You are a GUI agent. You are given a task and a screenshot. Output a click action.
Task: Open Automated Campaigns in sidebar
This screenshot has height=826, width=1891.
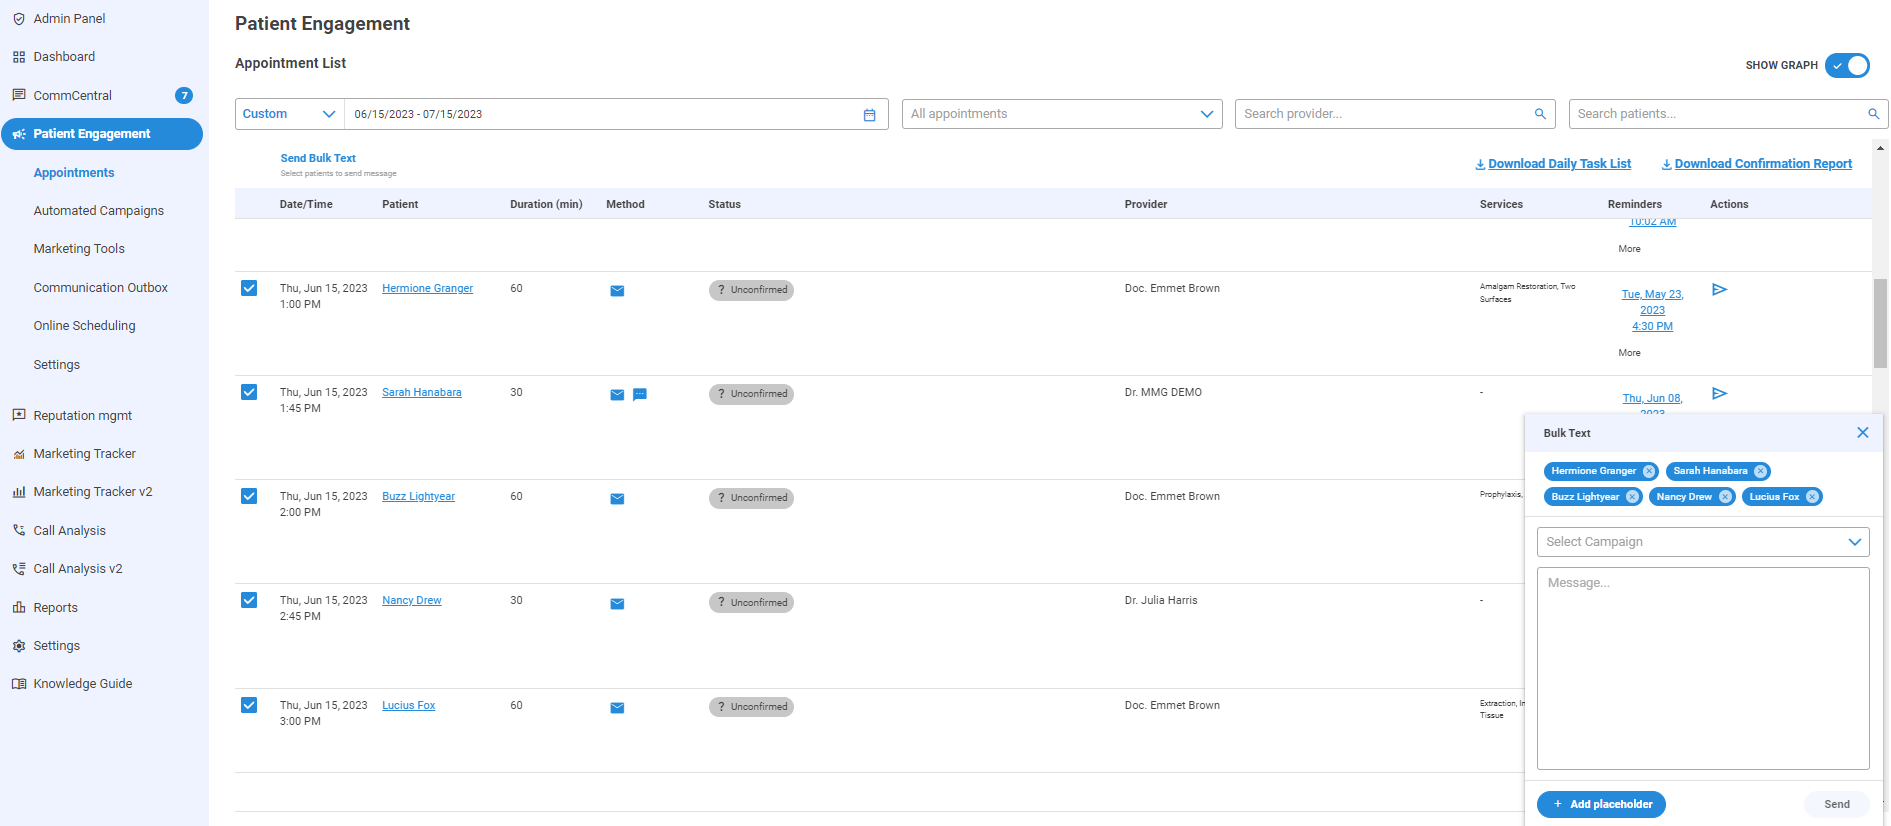pos(98,211)
